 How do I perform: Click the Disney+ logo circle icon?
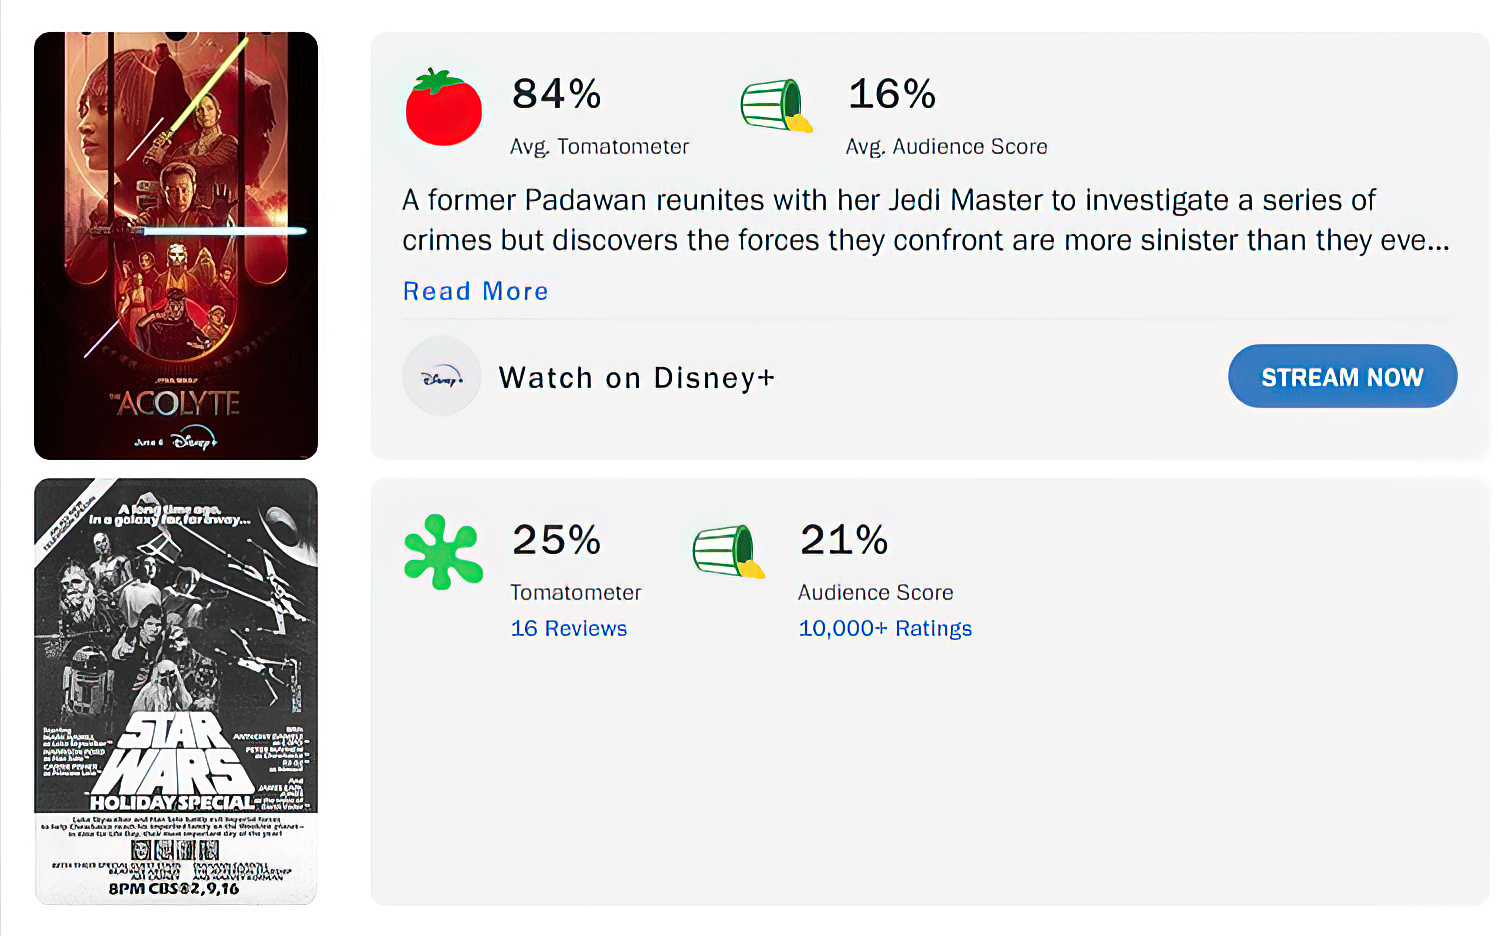click(442, 377)
